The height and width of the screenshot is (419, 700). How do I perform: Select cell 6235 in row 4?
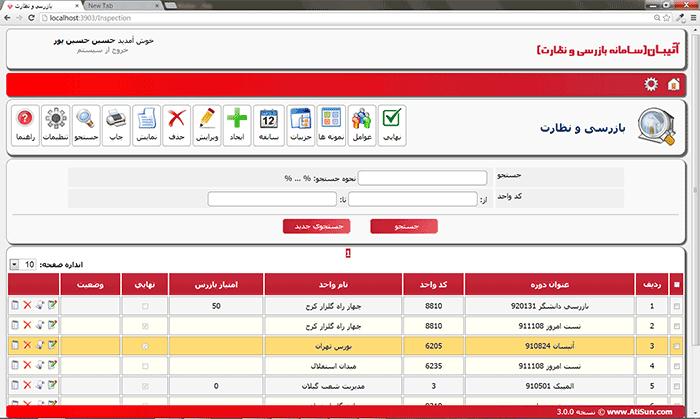(x=433, y=366)
